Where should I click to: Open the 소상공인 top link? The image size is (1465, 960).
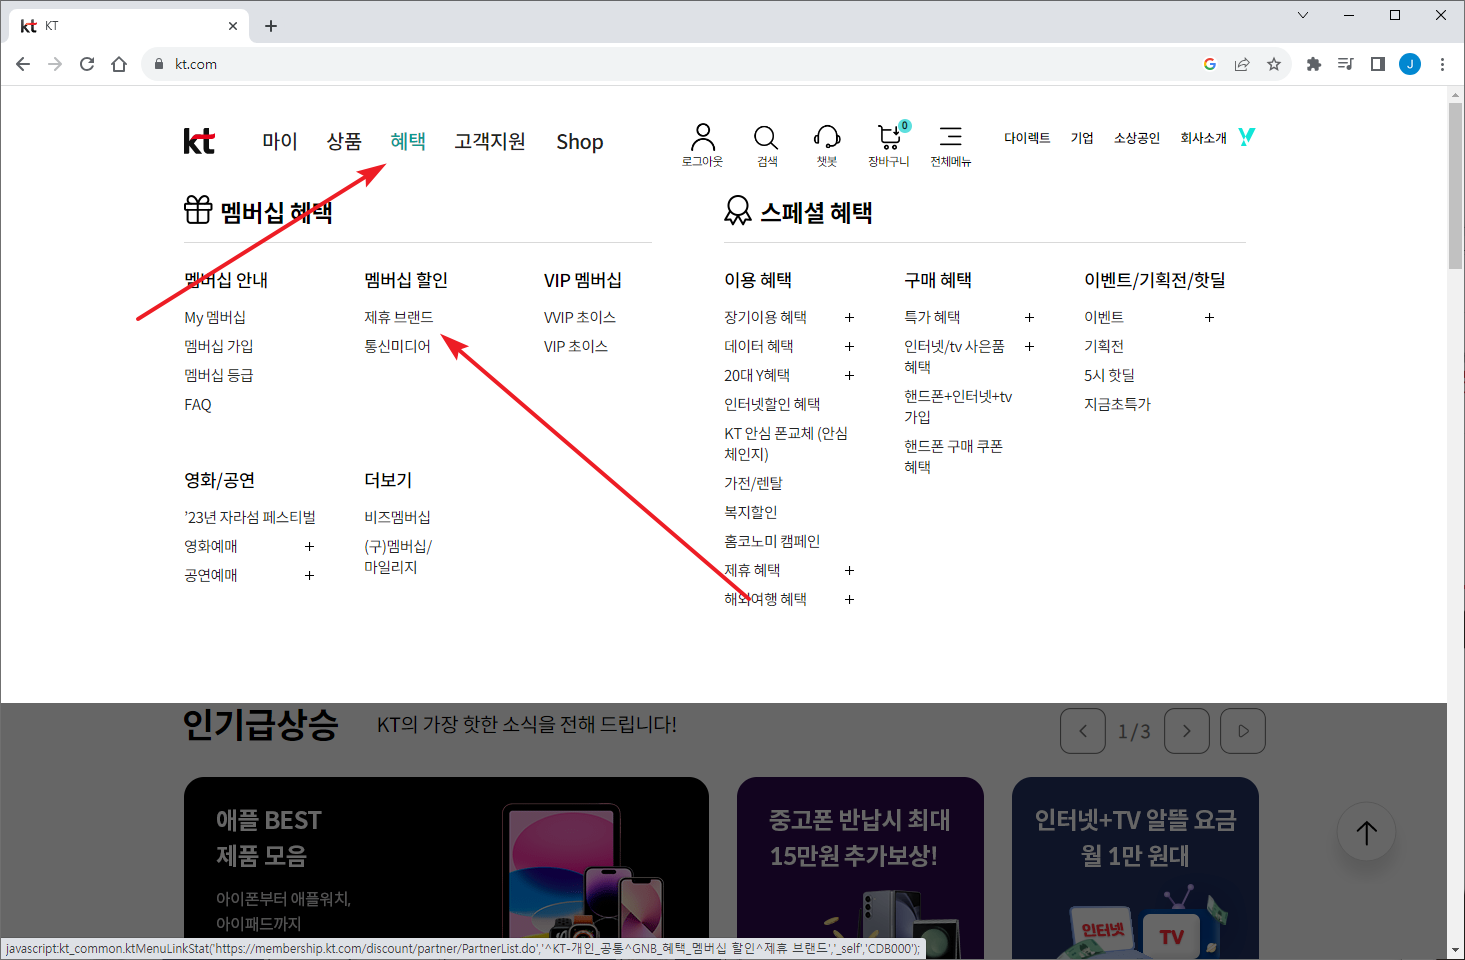click(x=1137, y=138)
